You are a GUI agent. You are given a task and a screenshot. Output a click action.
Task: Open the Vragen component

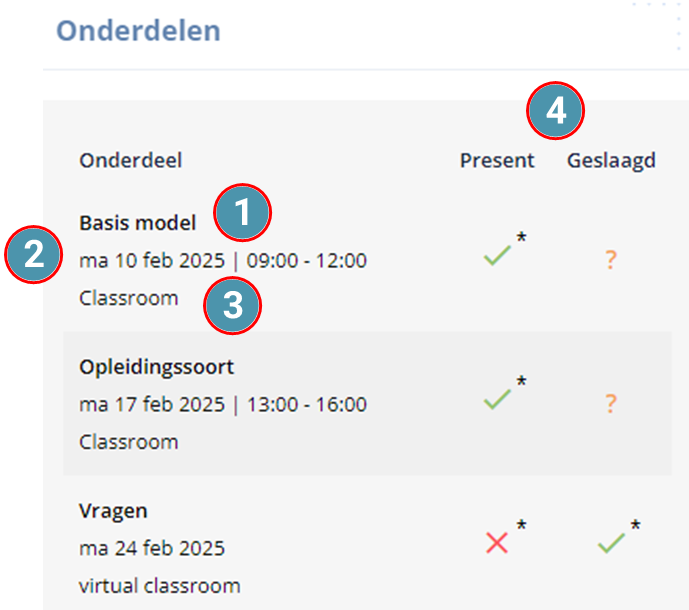pyautogui.click(x=113, y=512)
